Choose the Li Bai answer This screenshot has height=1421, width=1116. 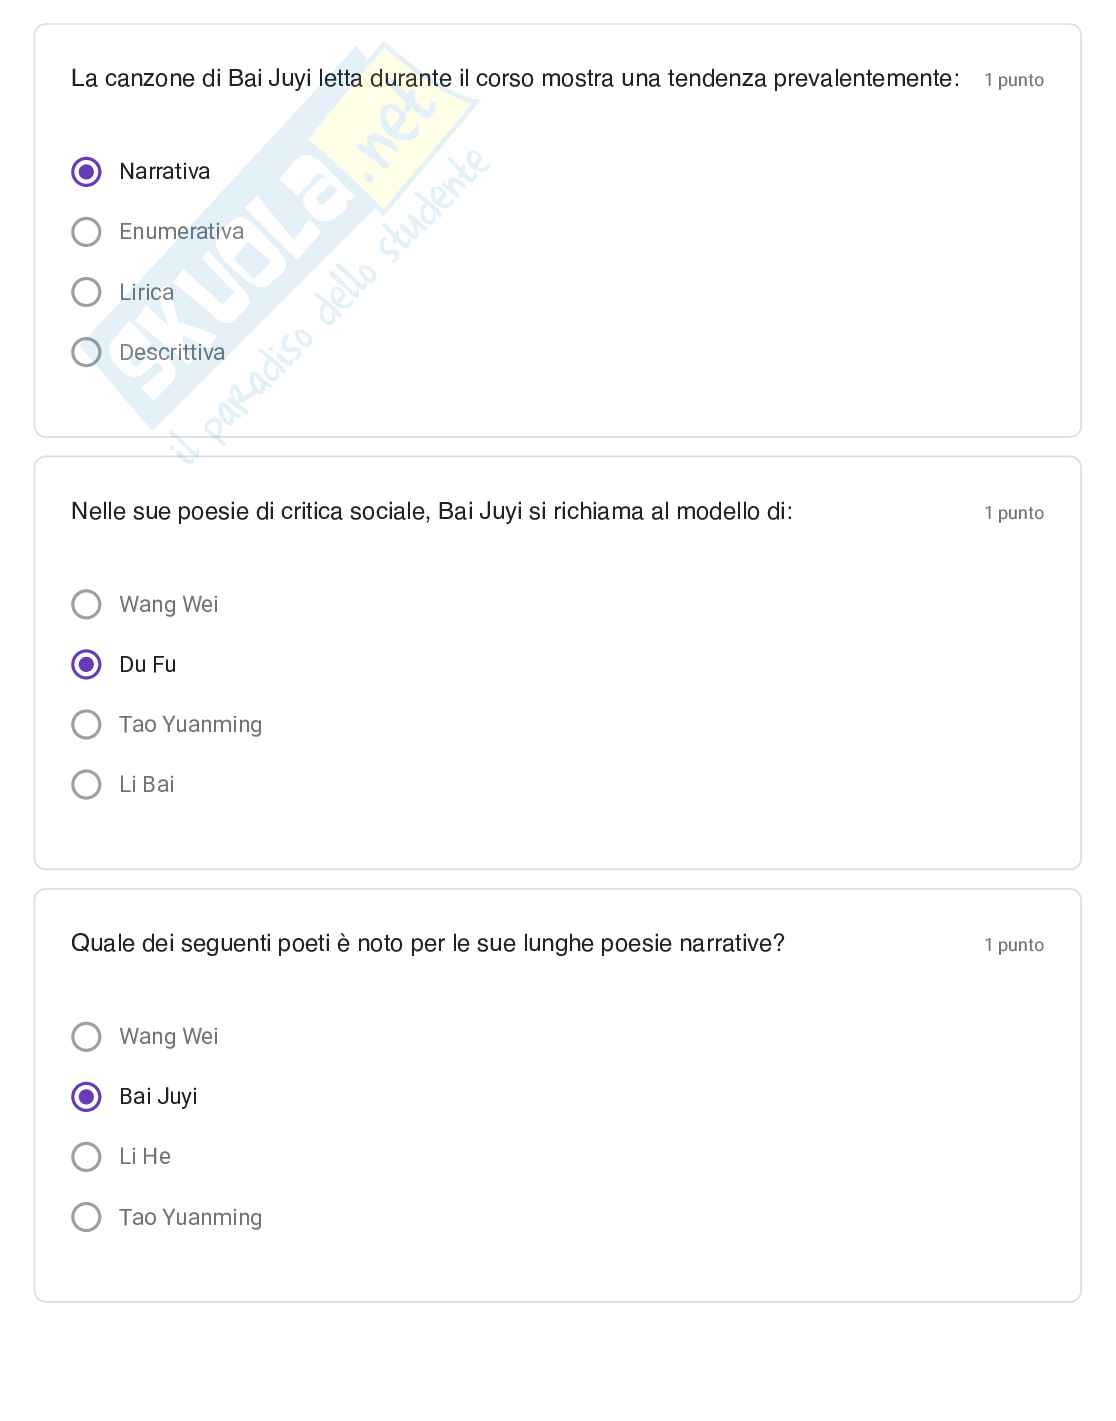pyautogui.click(x=87, y=784)
